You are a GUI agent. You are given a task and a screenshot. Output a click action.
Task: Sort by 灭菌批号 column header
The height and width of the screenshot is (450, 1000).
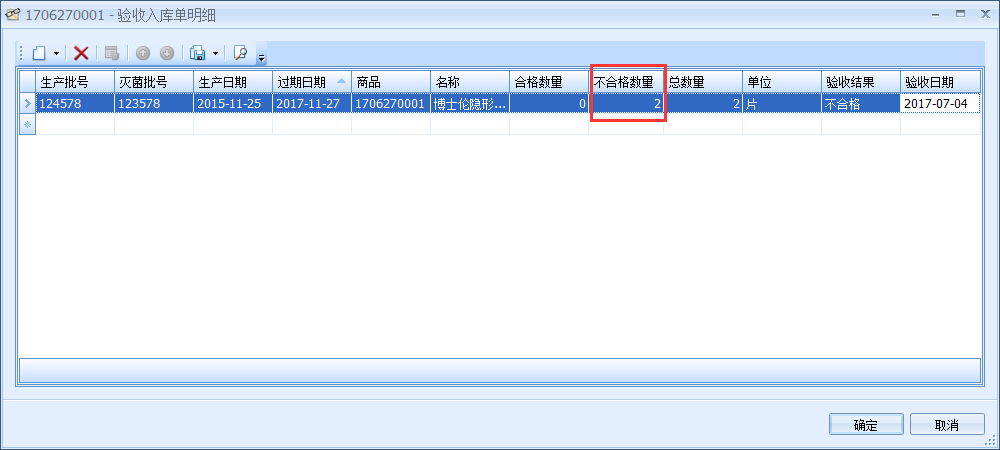click(154, 82)
